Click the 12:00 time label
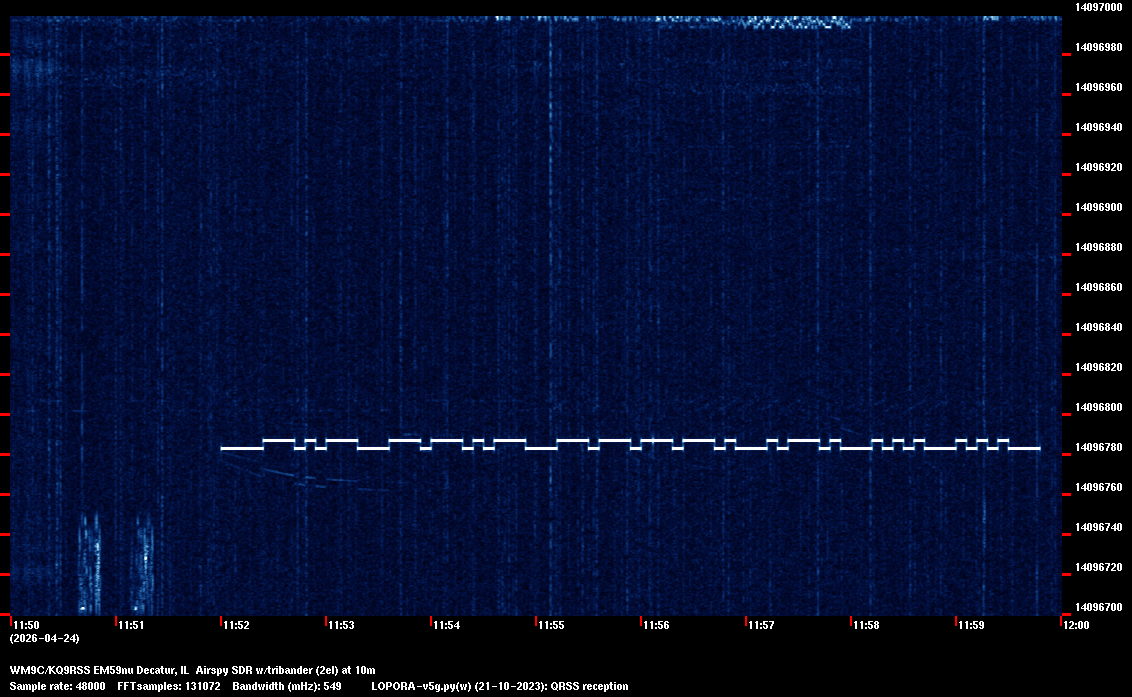Image resolution: width=1132 pixels, height=697 pixels. pos(1076,625)
